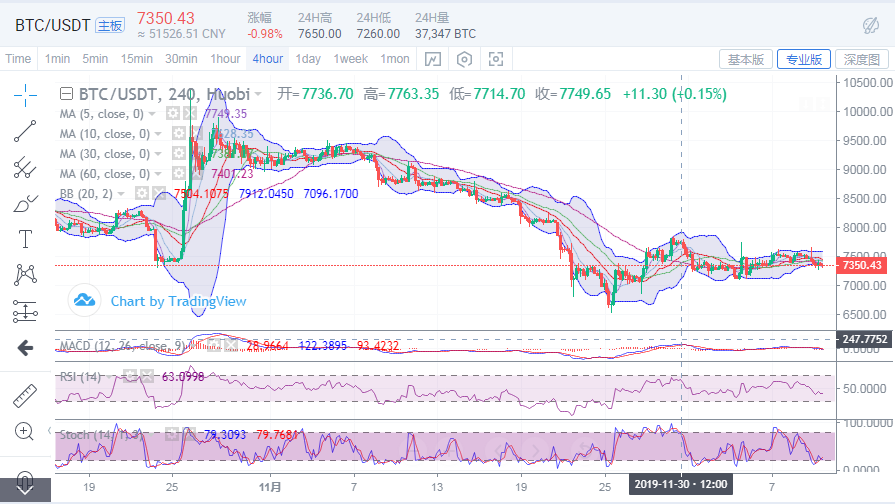Click the -0.98% change value

(x=265, y=34)
